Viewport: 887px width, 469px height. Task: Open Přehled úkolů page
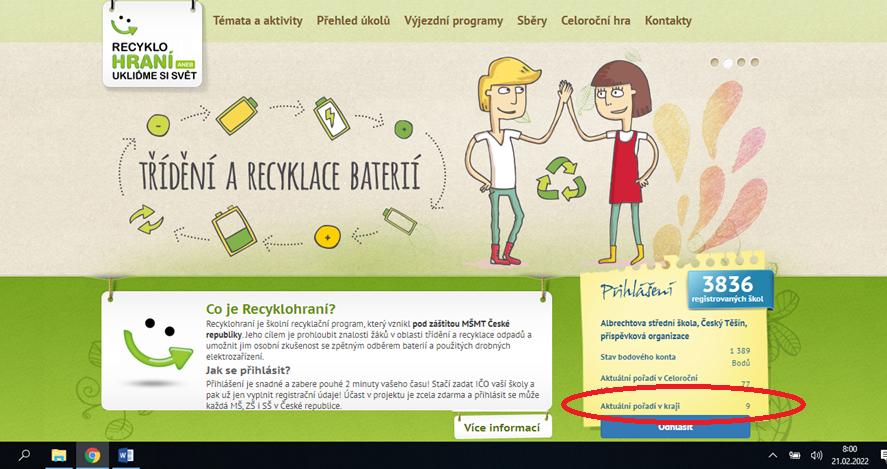(354, 21)
